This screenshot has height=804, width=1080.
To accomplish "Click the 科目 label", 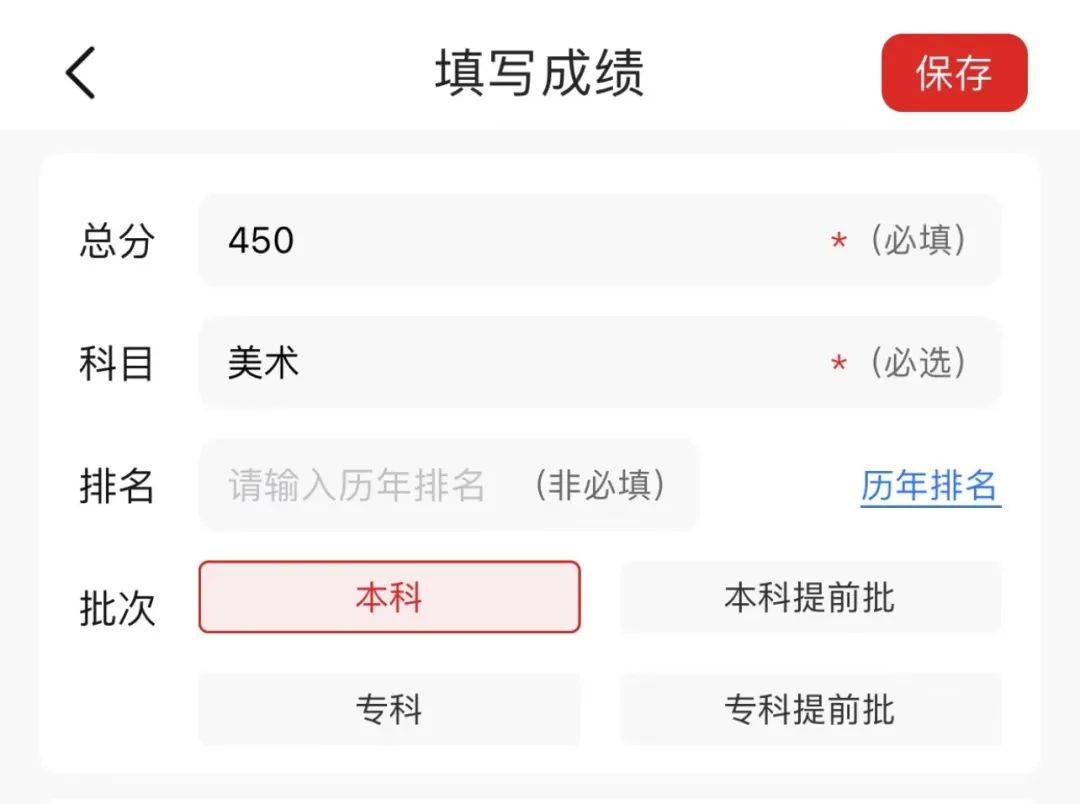I will [117, 363].
